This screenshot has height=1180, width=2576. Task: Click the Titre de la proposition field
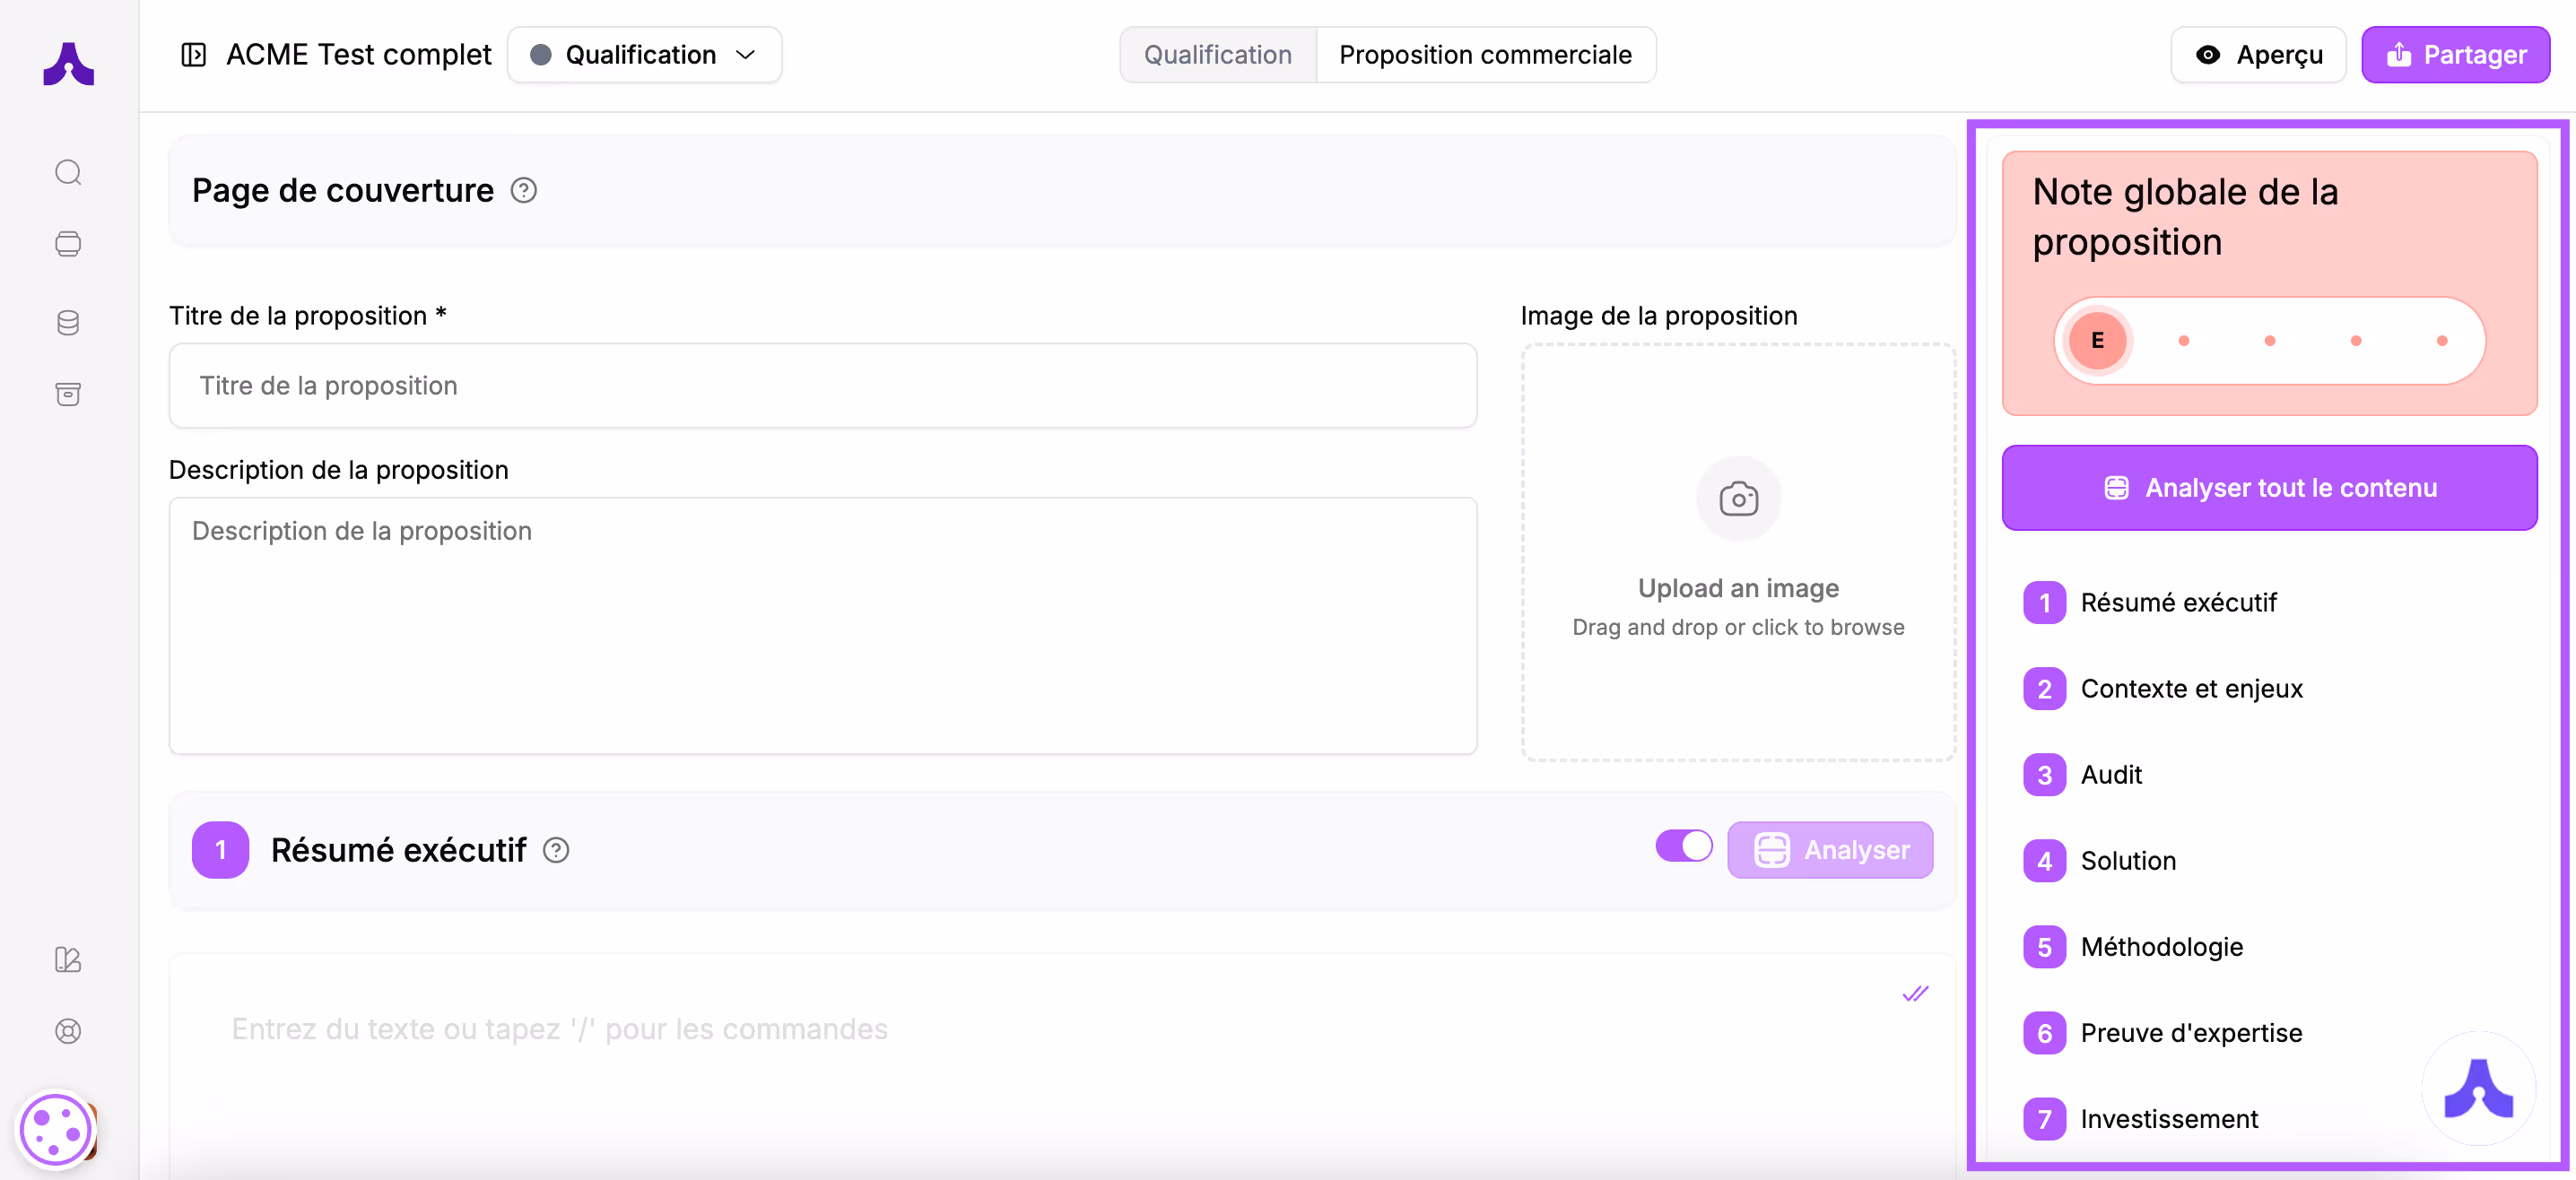point(822,385)
